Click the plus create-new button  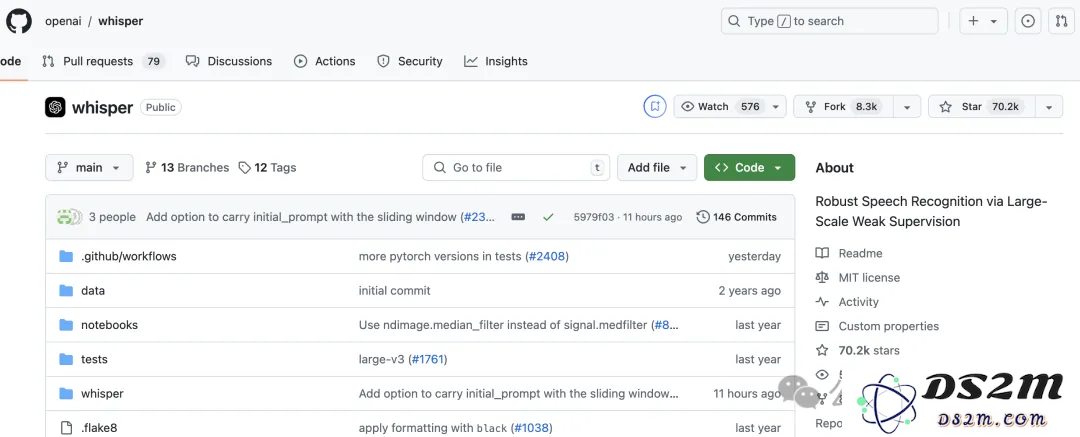pyautogui.click(x=973, y=21)
